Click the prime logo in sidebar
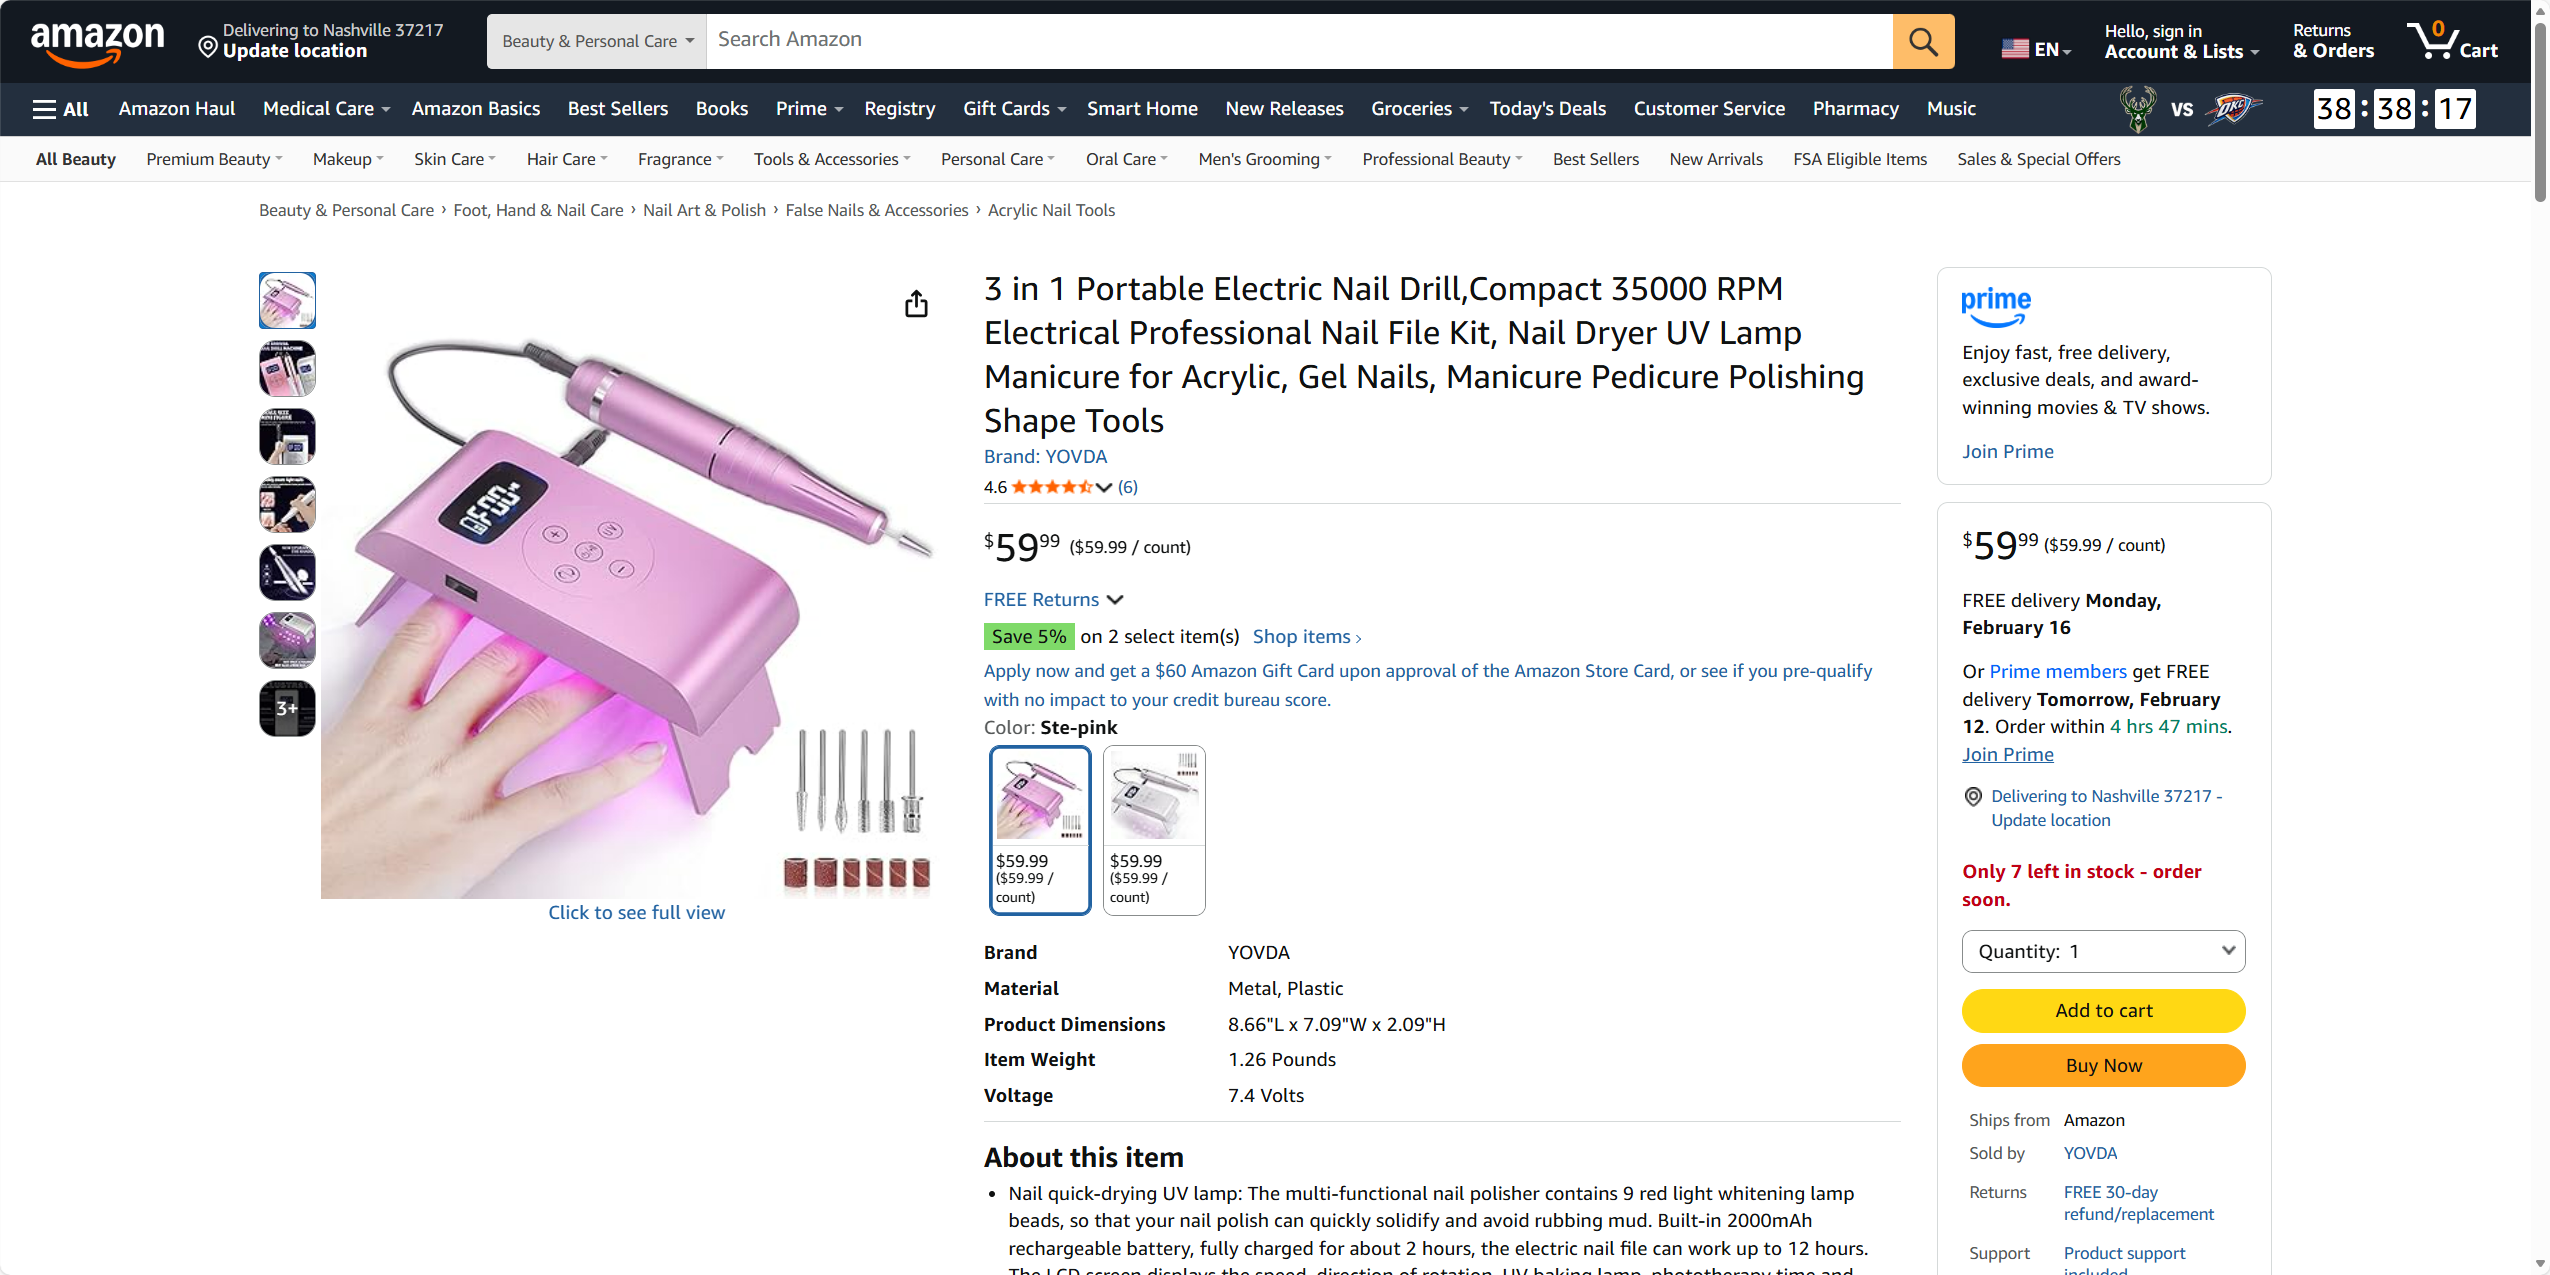2550x1275 pixels. [1995, 306]
